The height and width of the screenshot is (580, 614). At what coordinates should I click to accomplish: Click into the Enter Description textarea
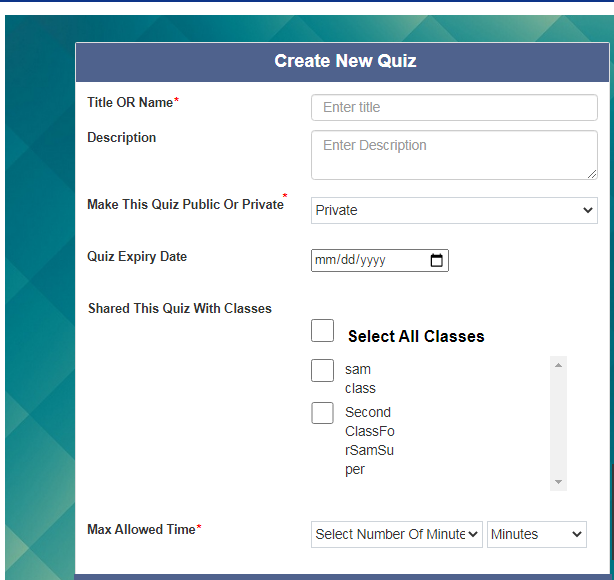tap(454, 154)
